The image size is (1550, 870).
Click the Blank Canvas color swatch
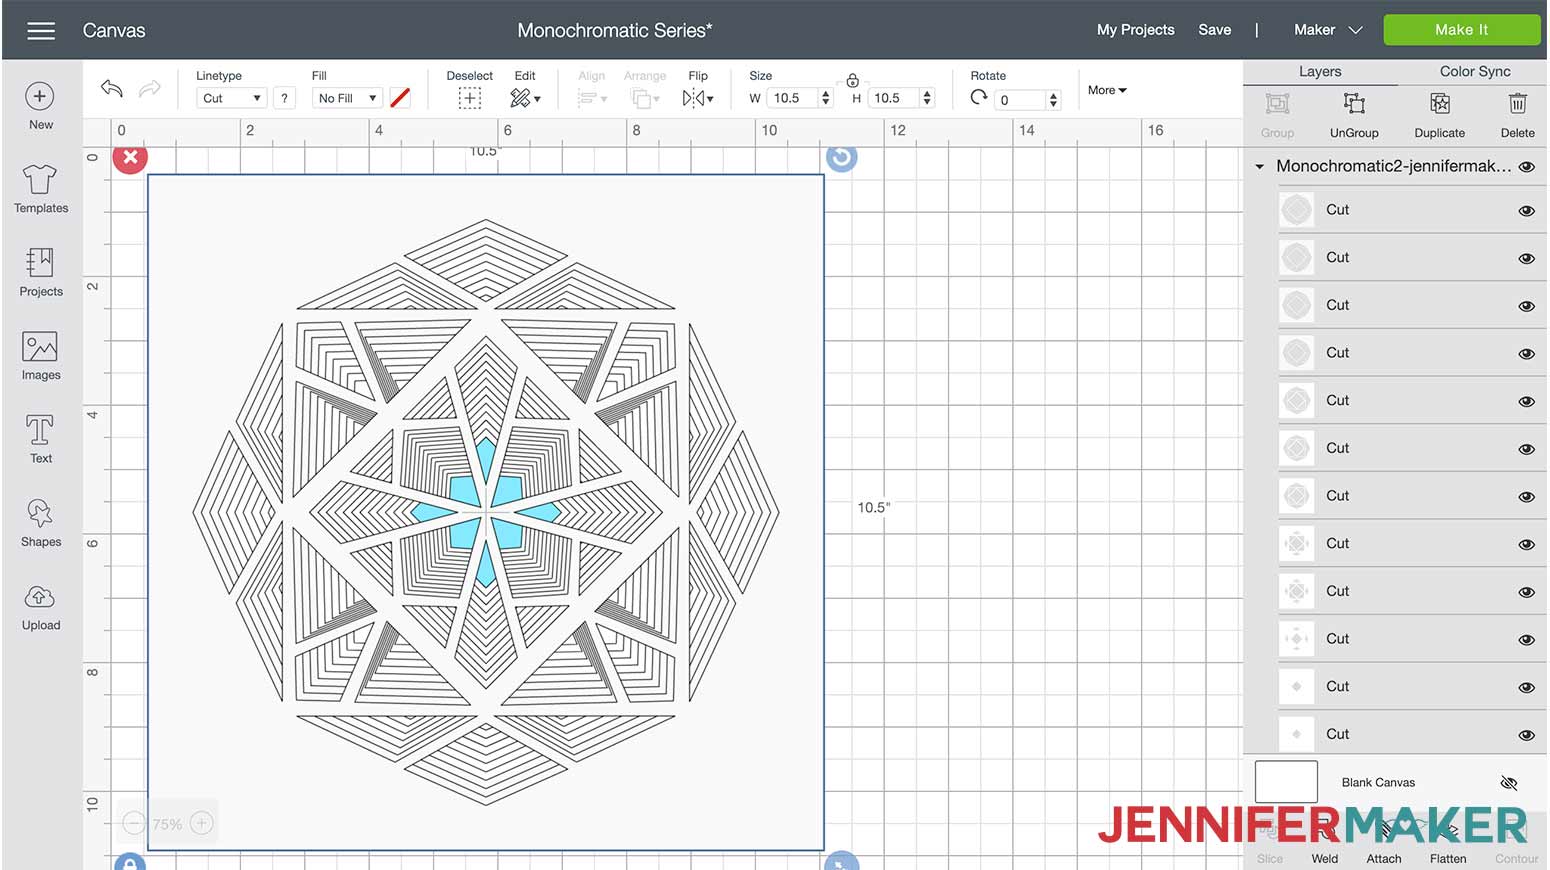[1286, 782]
